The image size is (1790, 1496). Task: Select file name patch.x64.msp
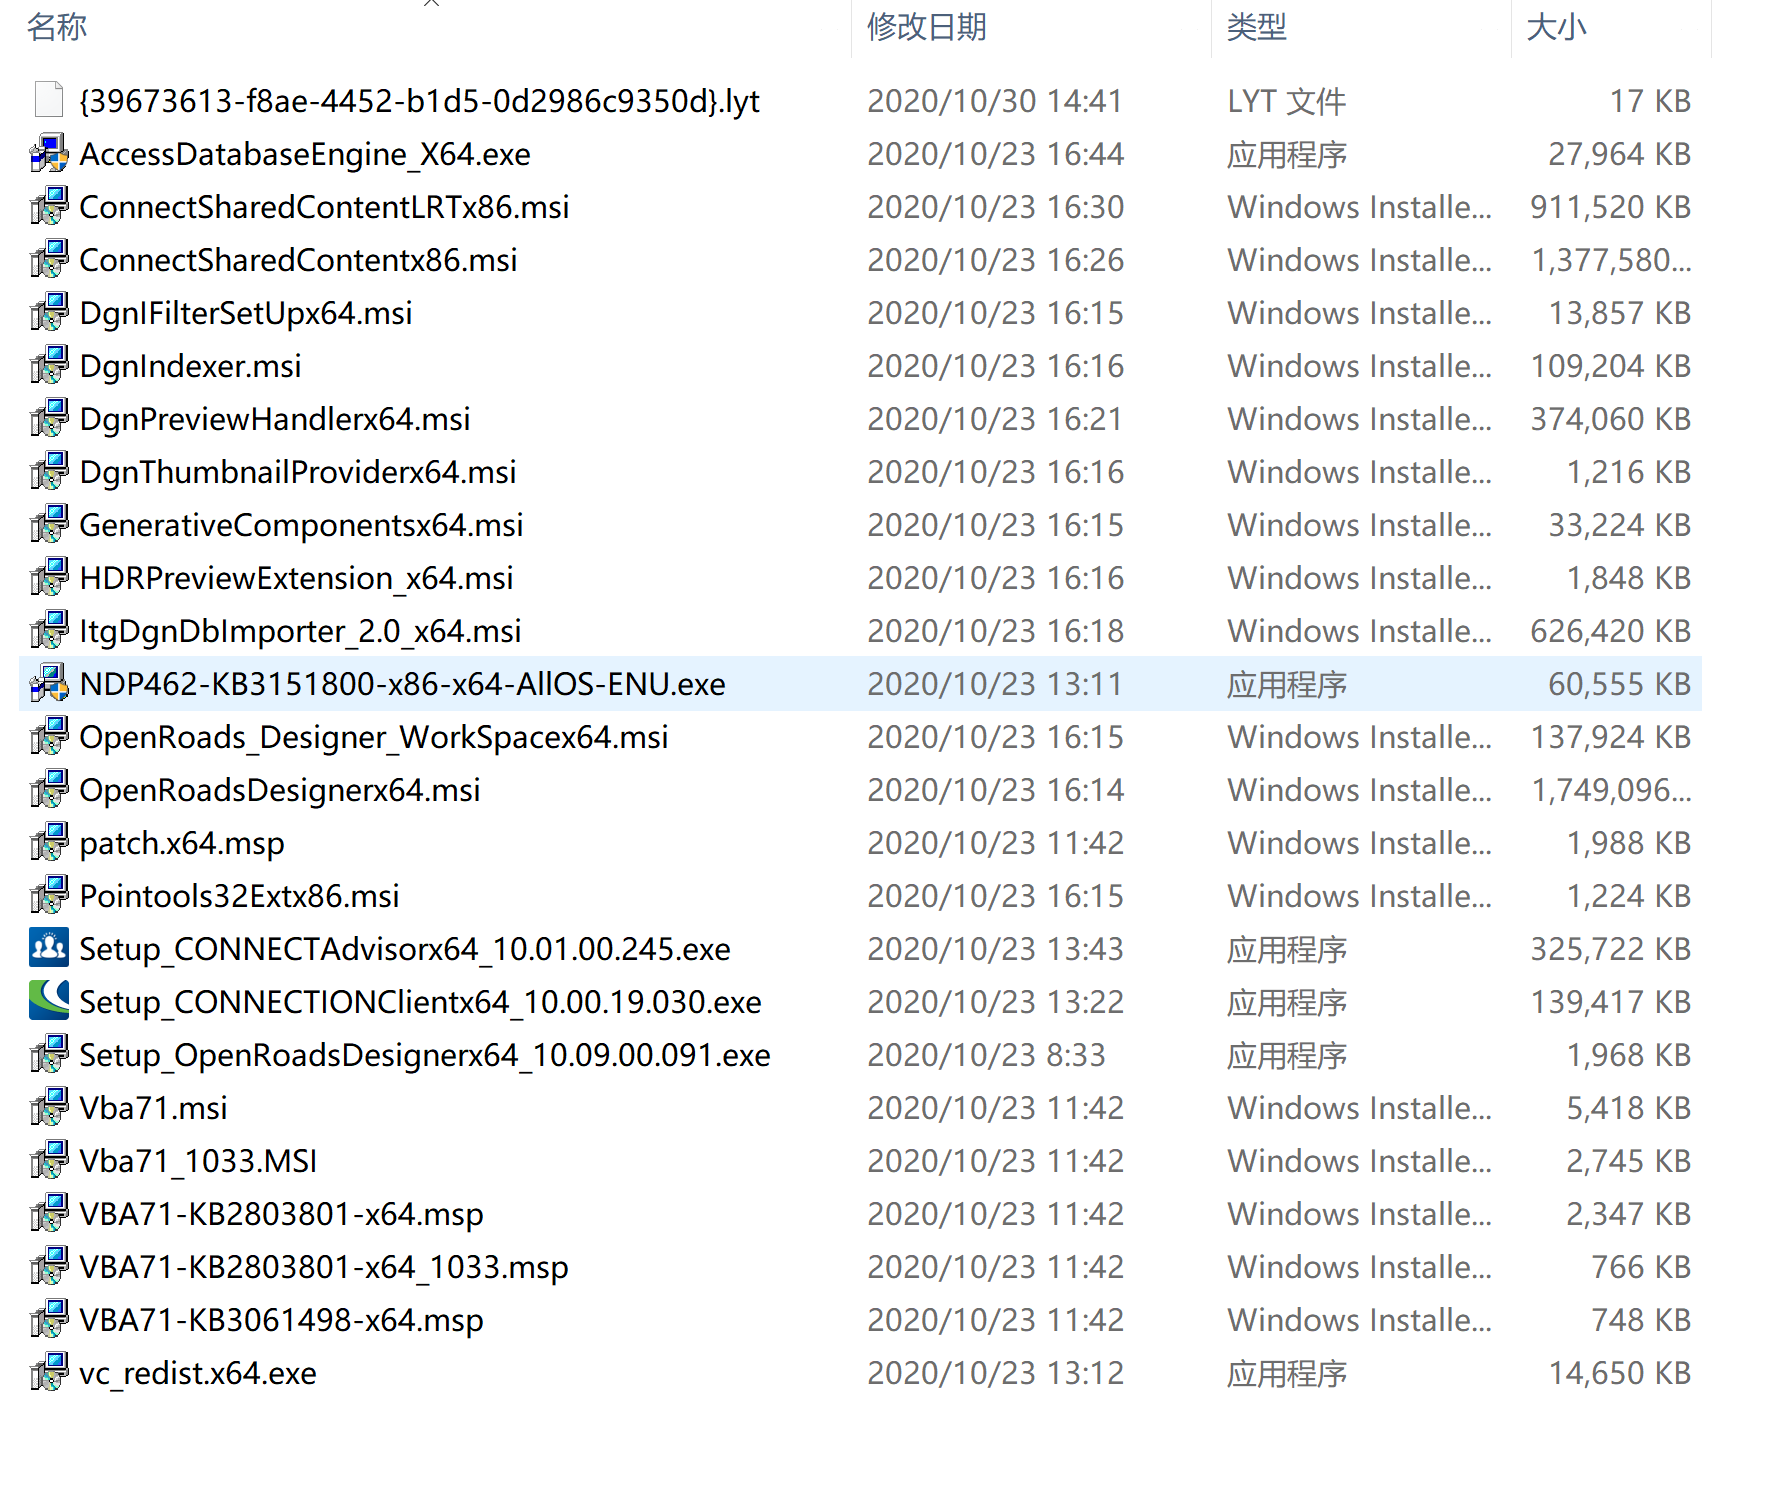(182, 843)
